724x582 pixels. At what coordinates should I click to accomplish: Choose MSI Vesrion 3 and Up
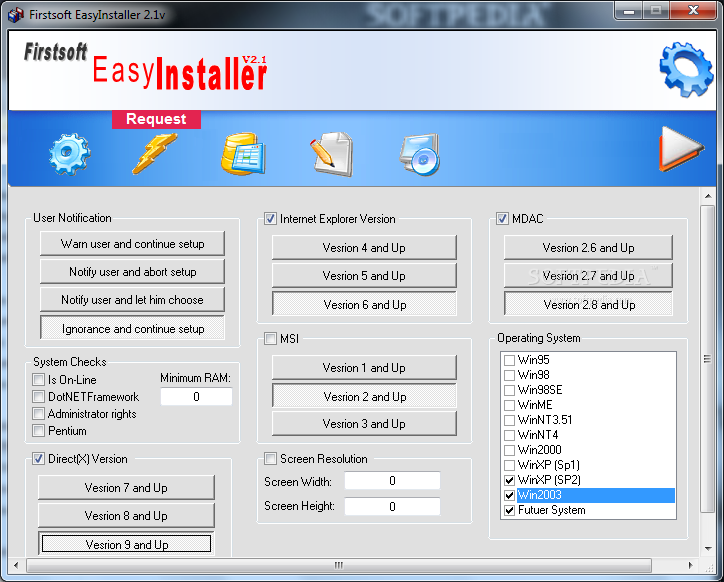tap(364, 424)
